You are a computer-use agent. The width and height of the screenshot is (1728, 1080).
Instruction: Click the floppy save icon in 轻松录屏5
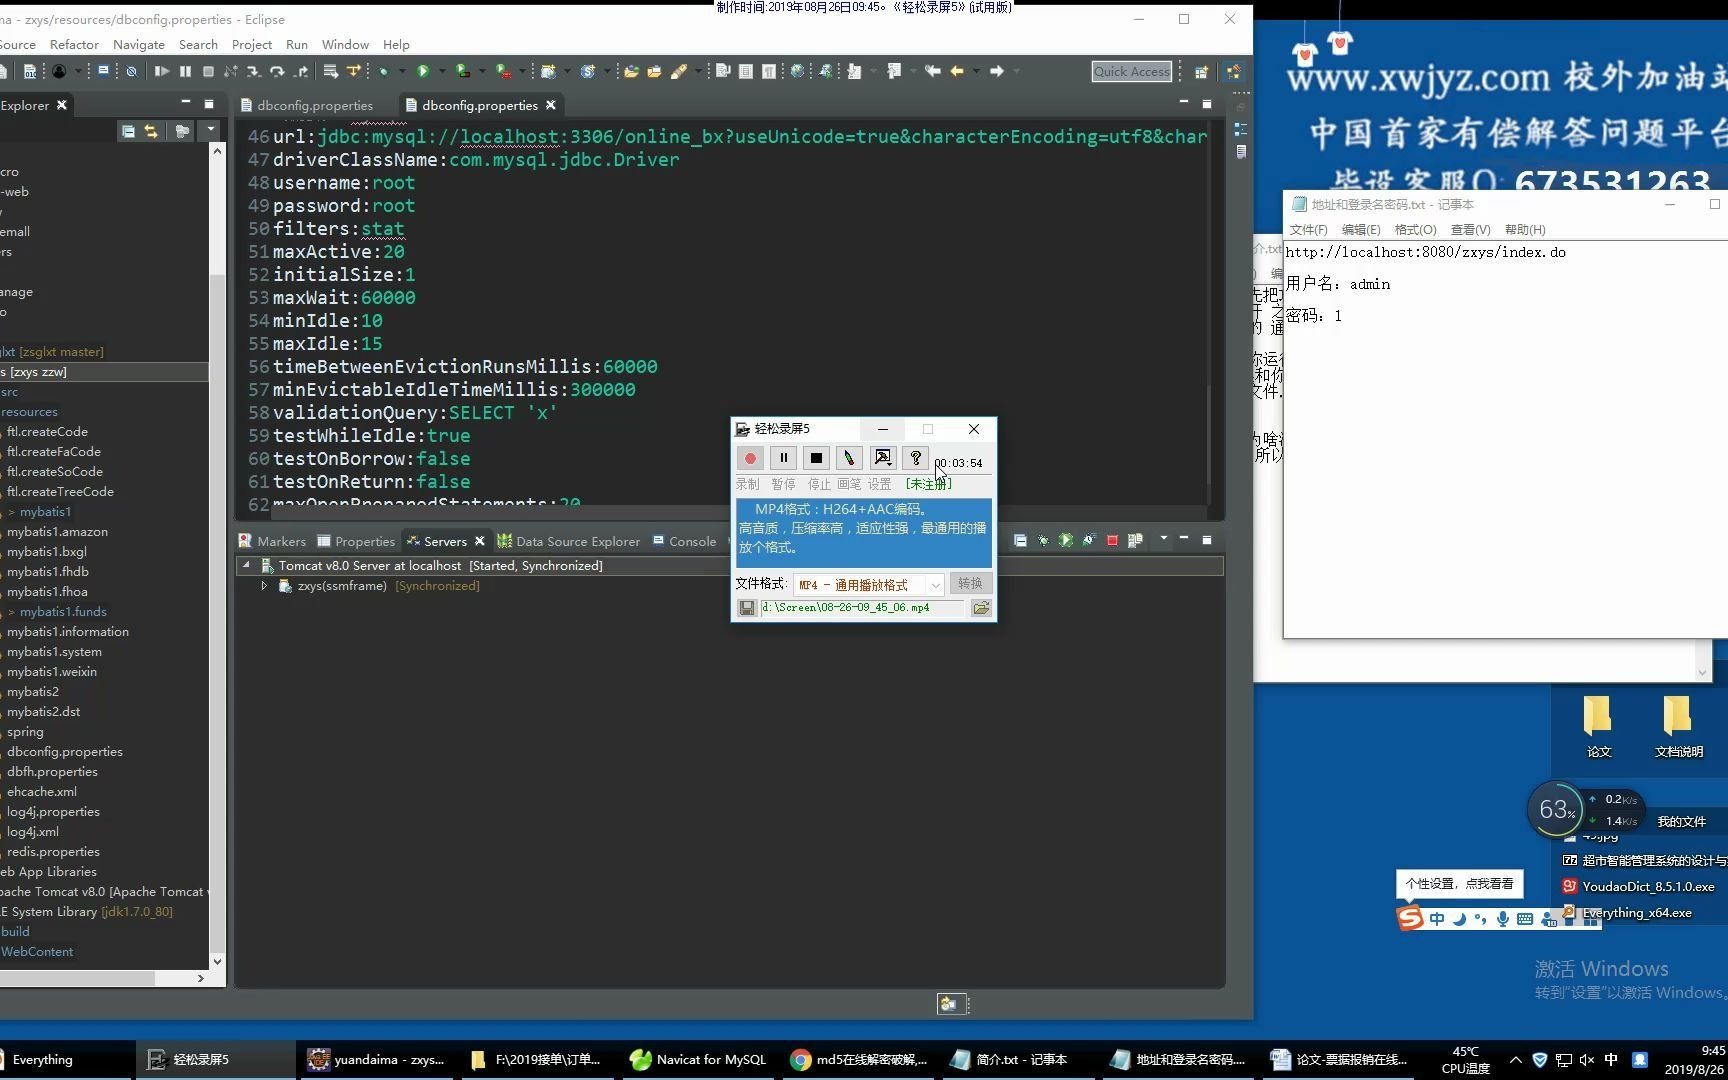point(747,608)
